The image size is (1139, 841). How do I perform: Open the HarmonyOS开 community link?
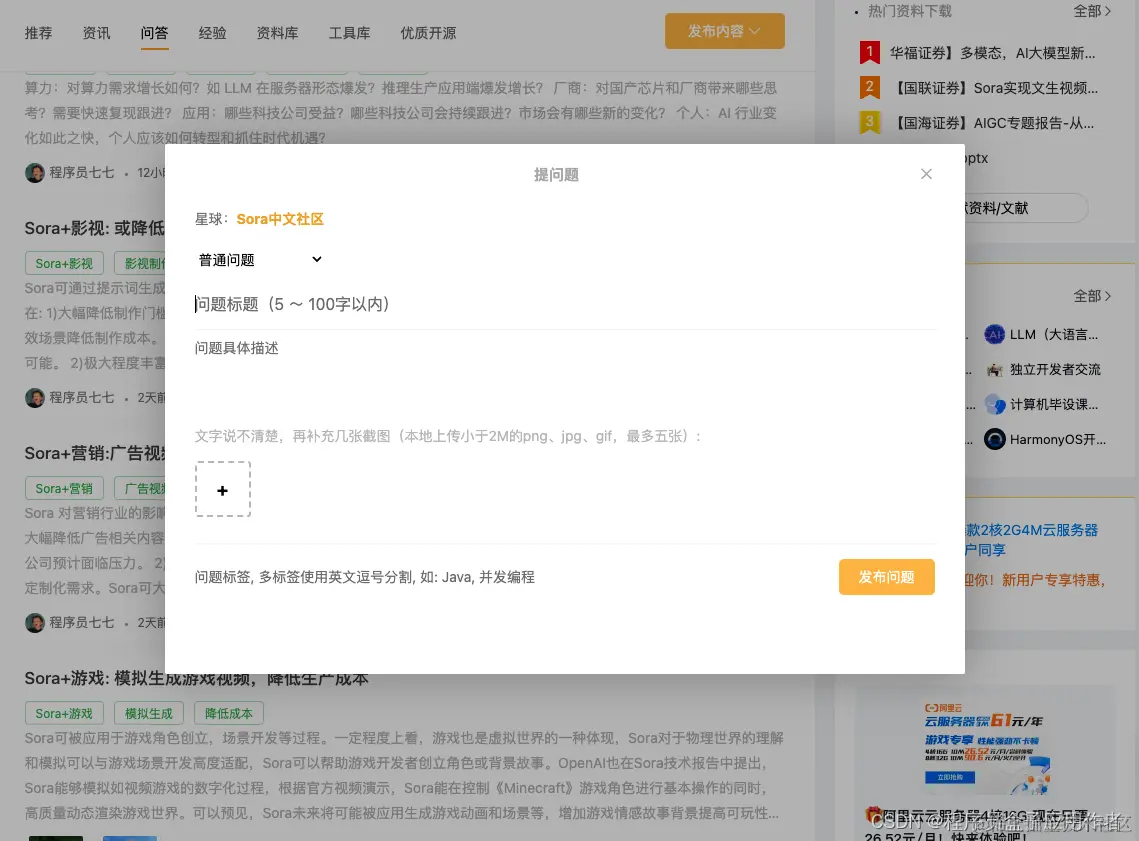pyautogui.click(x=1058, y=439)
